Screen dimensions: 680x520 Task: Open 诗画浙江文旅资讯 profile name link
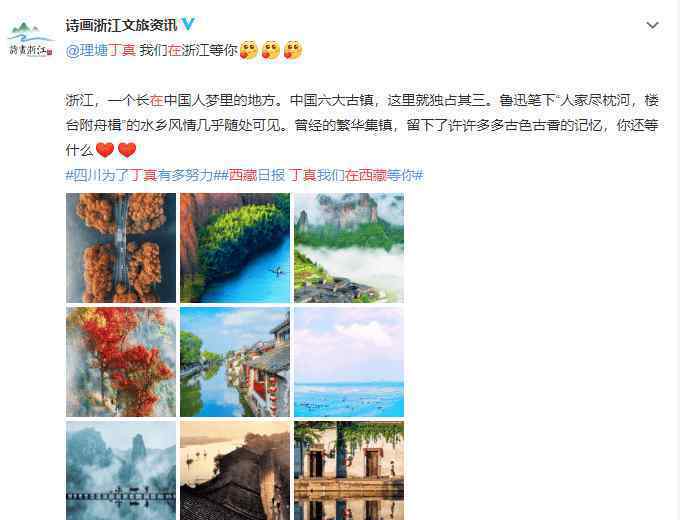click(121, 25)
